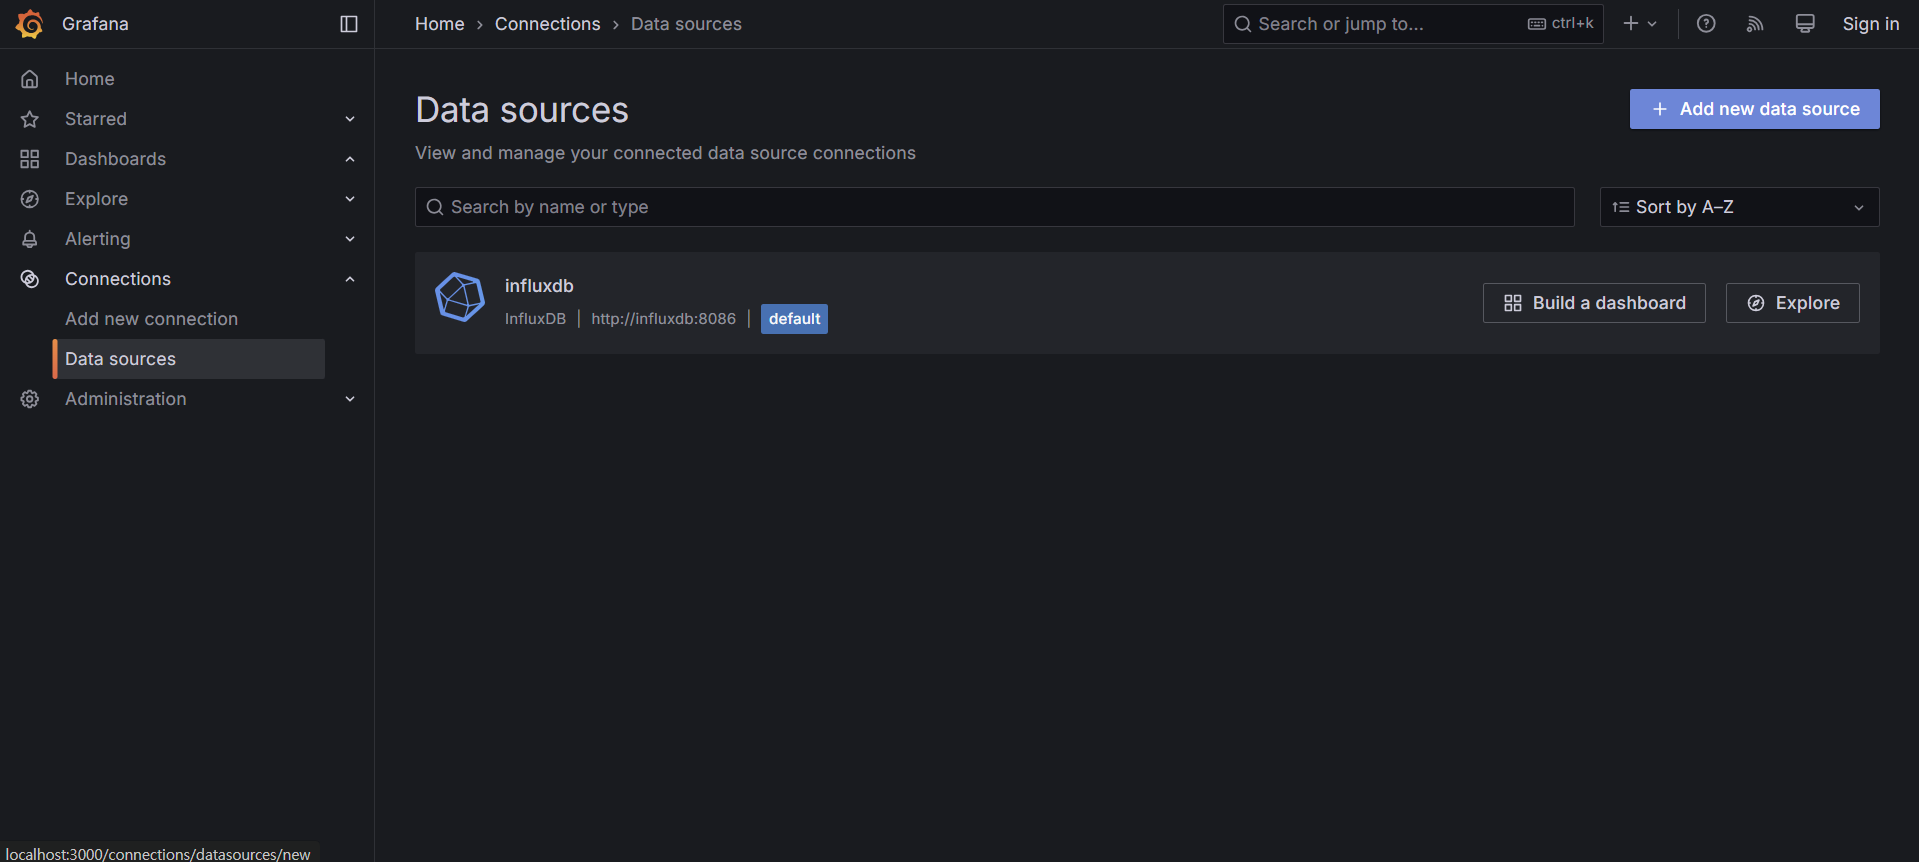Expand the Administration section chevron

click(x=350, y=399)
